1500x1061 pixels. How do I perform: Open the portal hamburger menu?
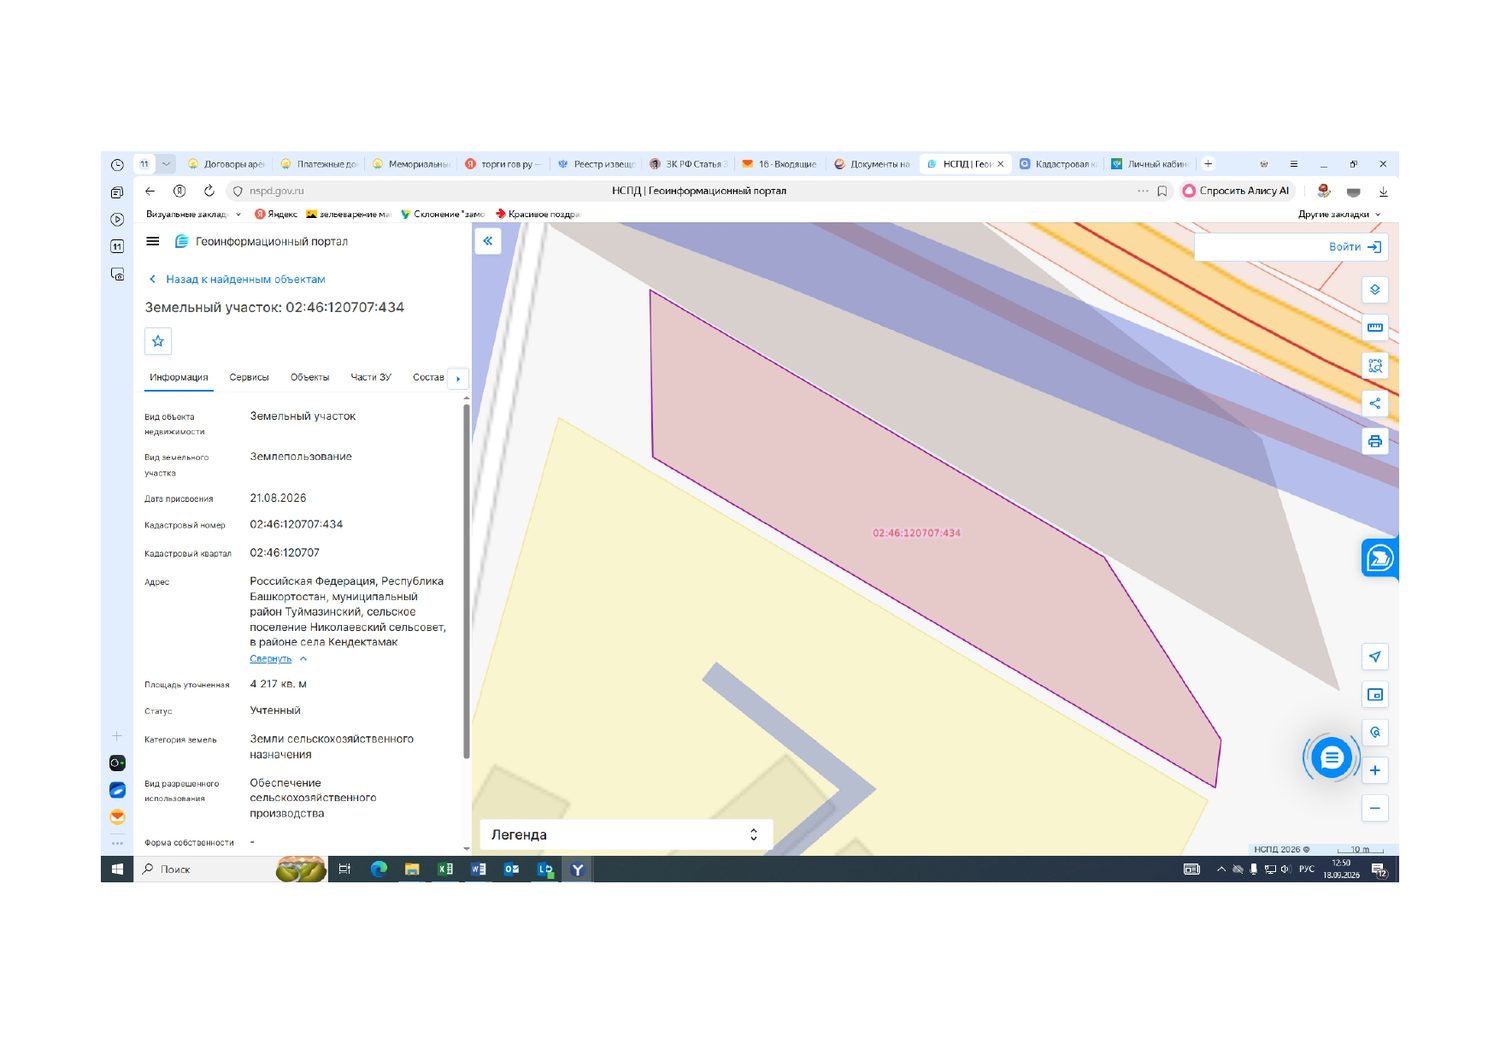coord(153,241)
